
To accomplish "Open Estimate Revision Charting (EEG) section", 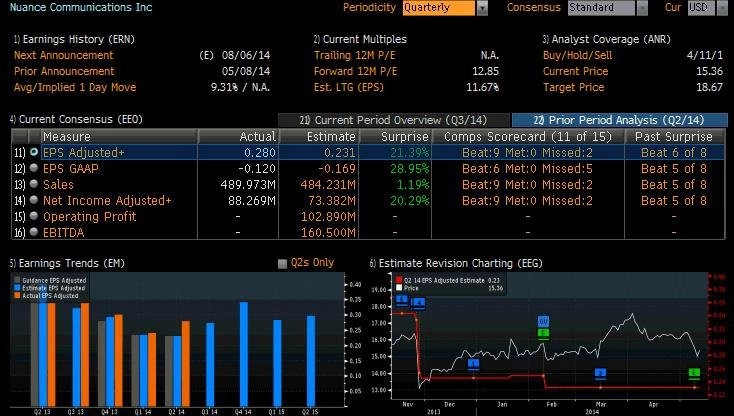I will 456,263.
